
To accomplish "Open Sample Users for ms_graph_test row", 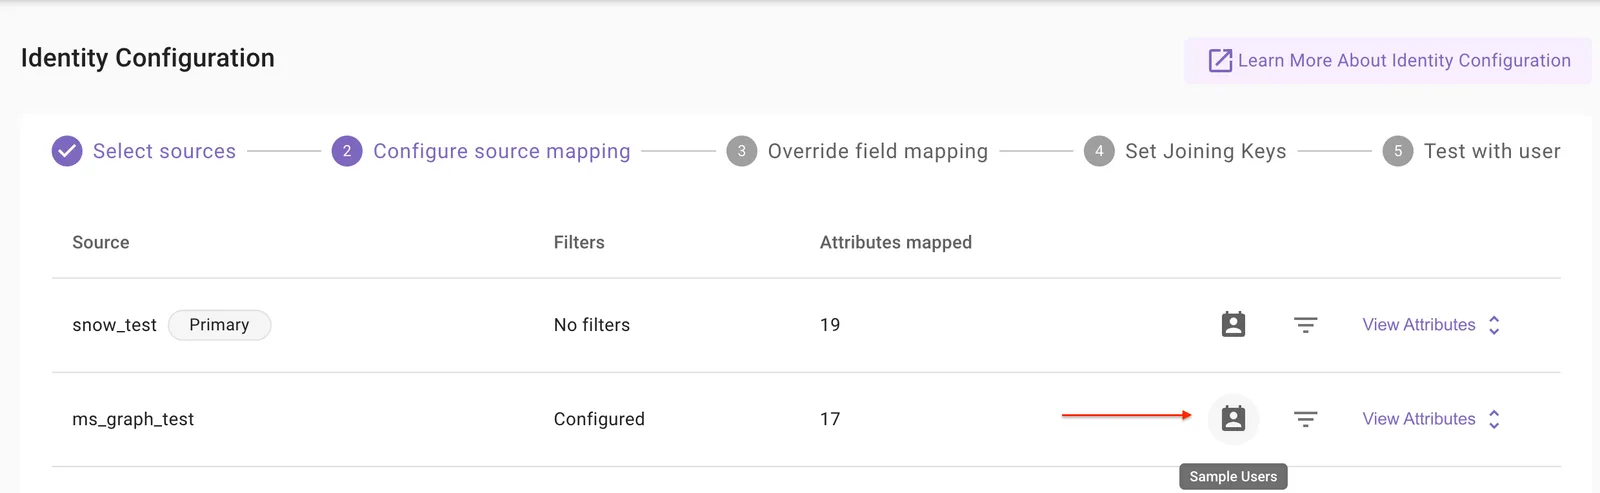I will tap(1233, 419).
